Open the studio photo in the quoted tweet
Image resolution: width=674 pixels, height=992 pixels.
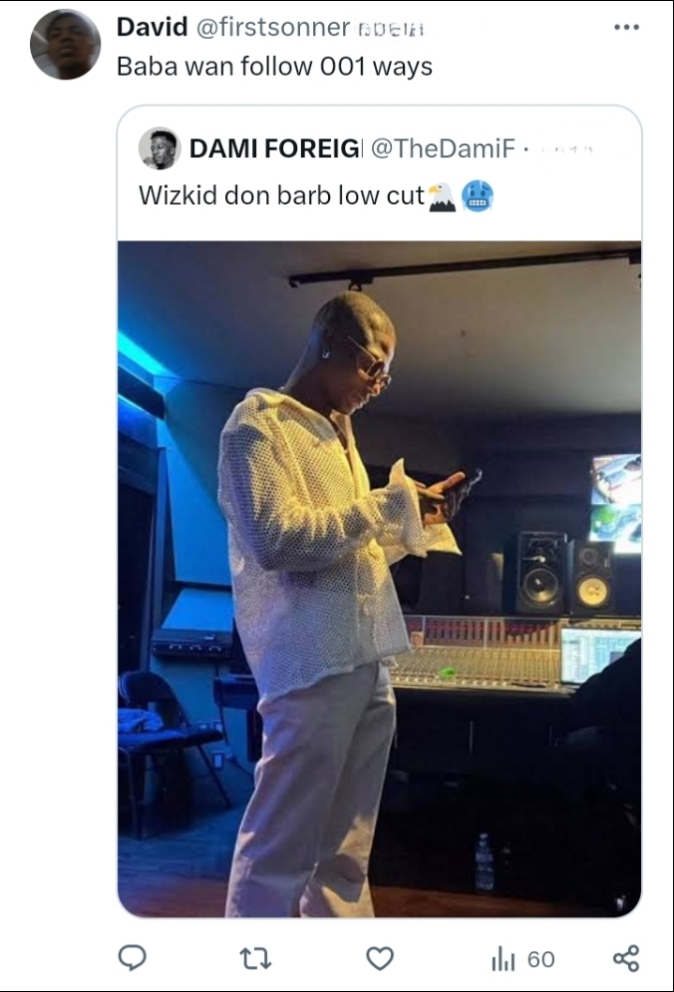(379, 579)
